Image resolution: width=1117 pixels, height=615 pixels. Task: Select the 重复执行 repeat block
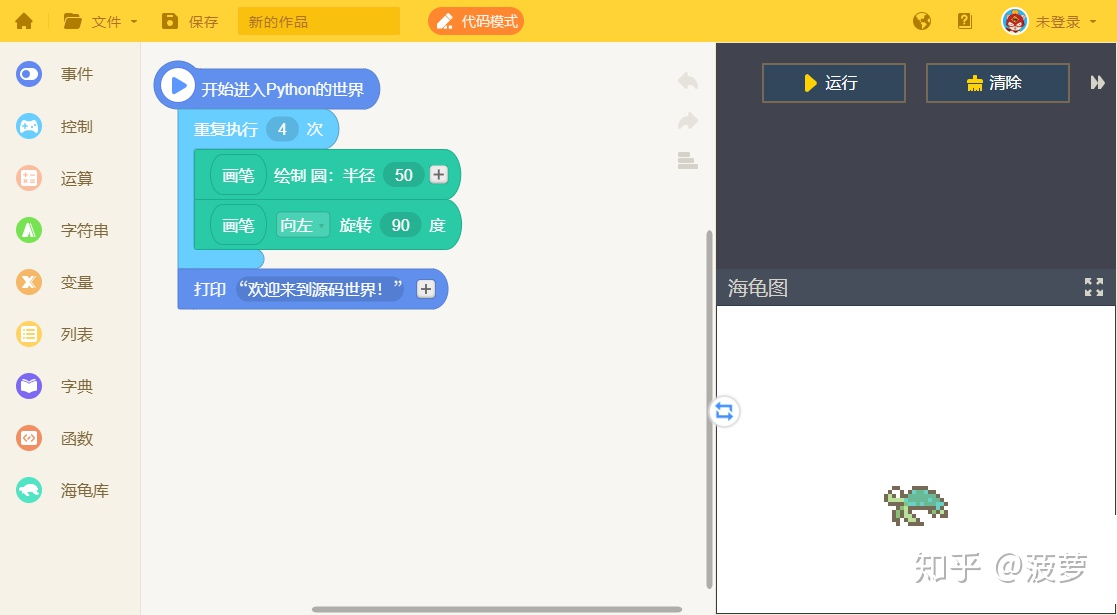[225, 129]
